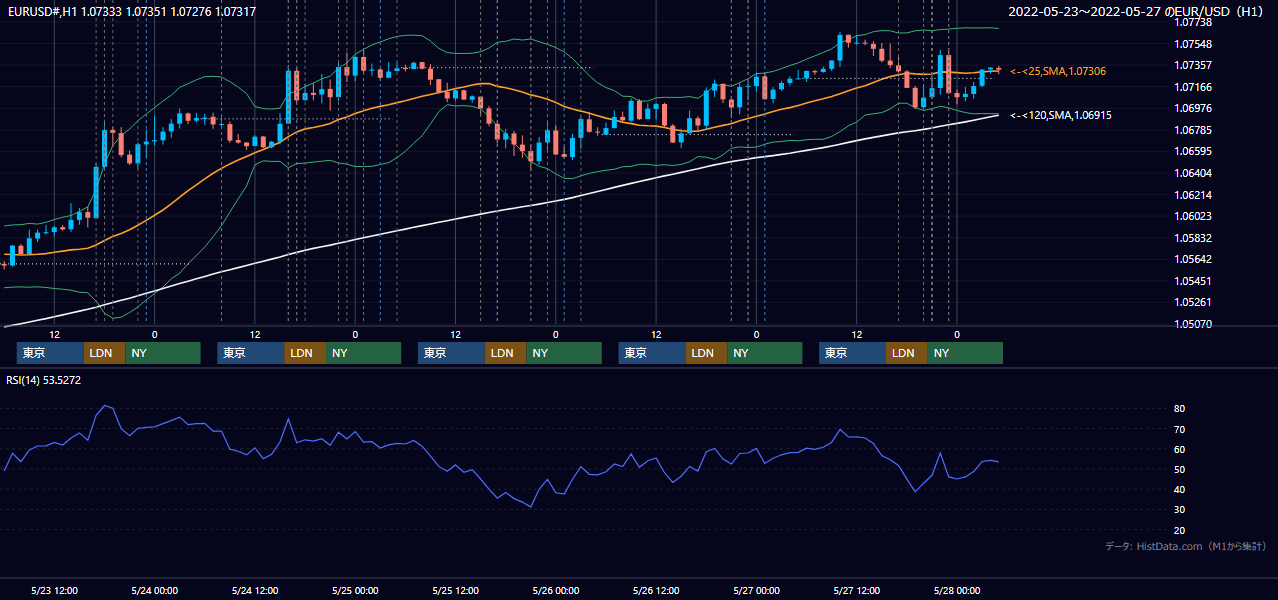Click RSI scale level 20
The width and height of the screenshot is (1278, 600).
[1180, 530]
